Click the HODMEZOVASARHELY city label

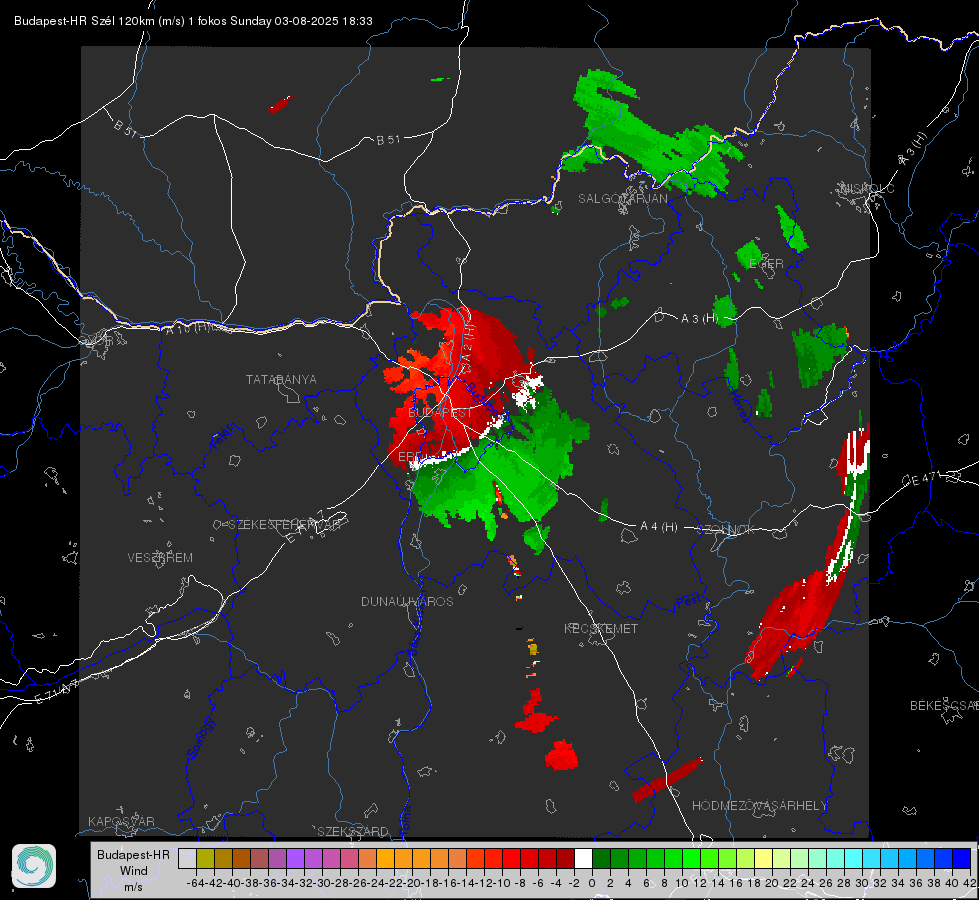click(x=759, y=806)
